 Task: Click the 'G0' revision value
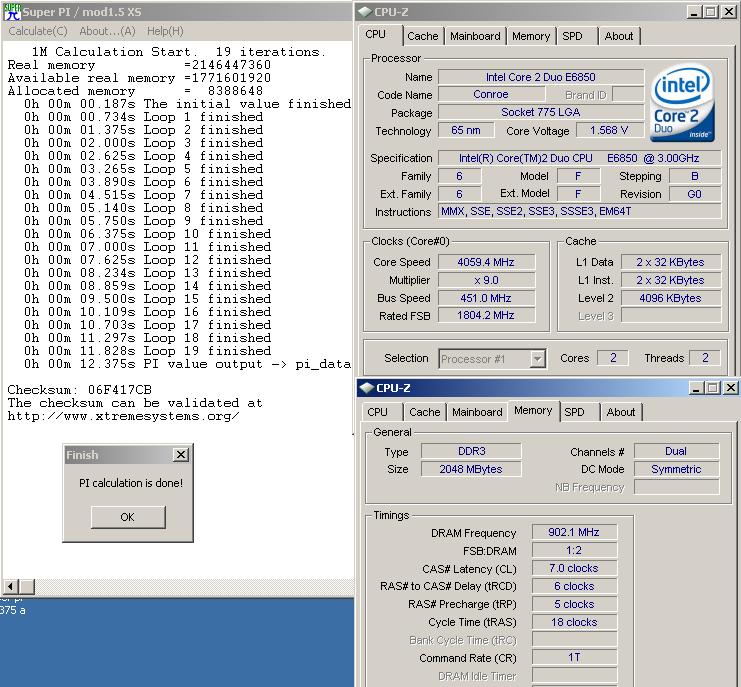[695, 194]
